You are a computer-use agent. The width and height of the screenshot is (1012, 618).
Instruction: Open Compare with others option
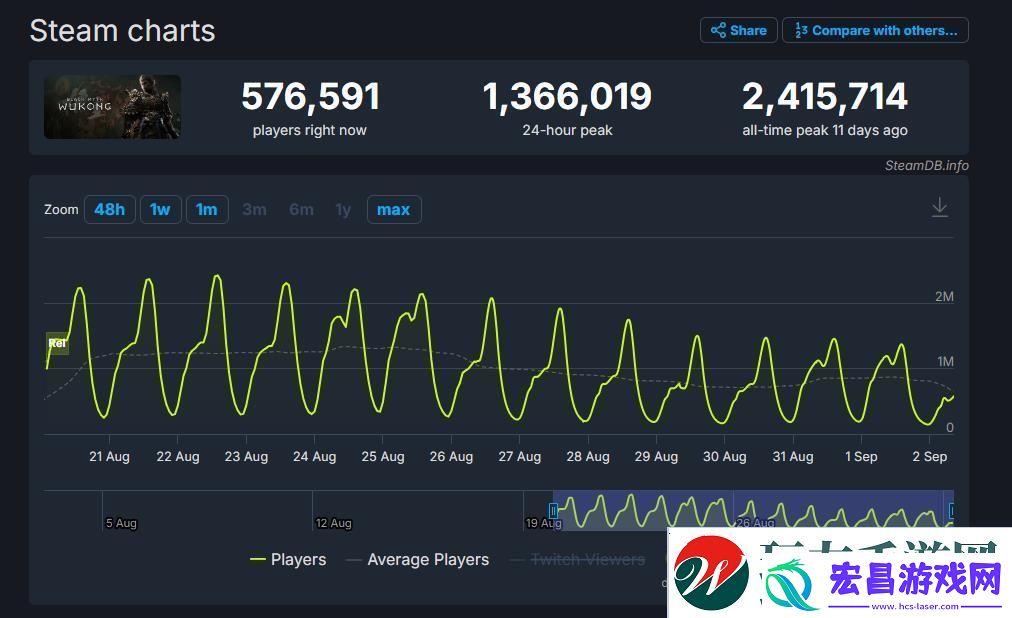[x=875, y=30]
